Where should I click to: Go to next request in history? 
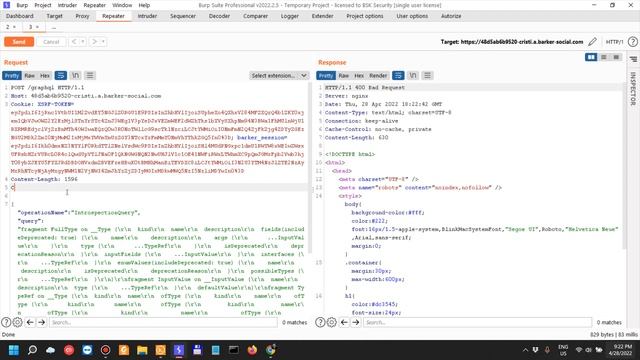(95, 42)
